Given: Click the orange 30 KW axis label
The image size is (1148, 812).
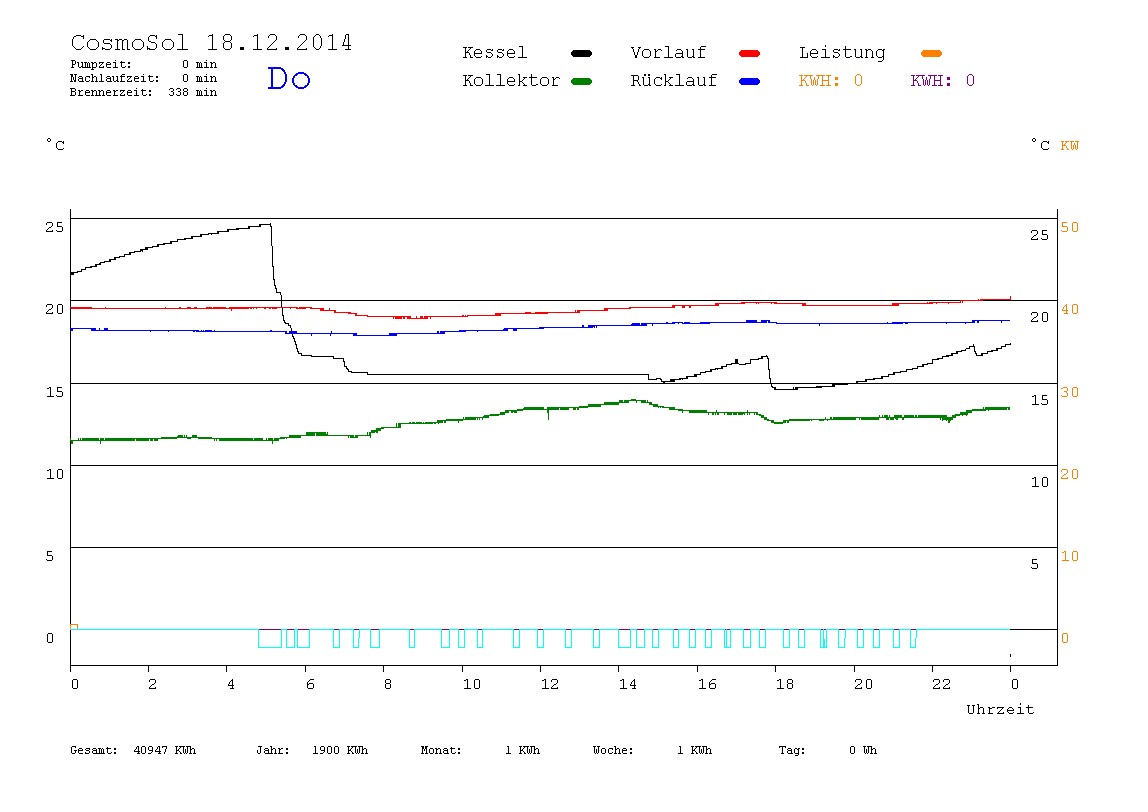Looking at the screenshot, I should (1070, 392).
